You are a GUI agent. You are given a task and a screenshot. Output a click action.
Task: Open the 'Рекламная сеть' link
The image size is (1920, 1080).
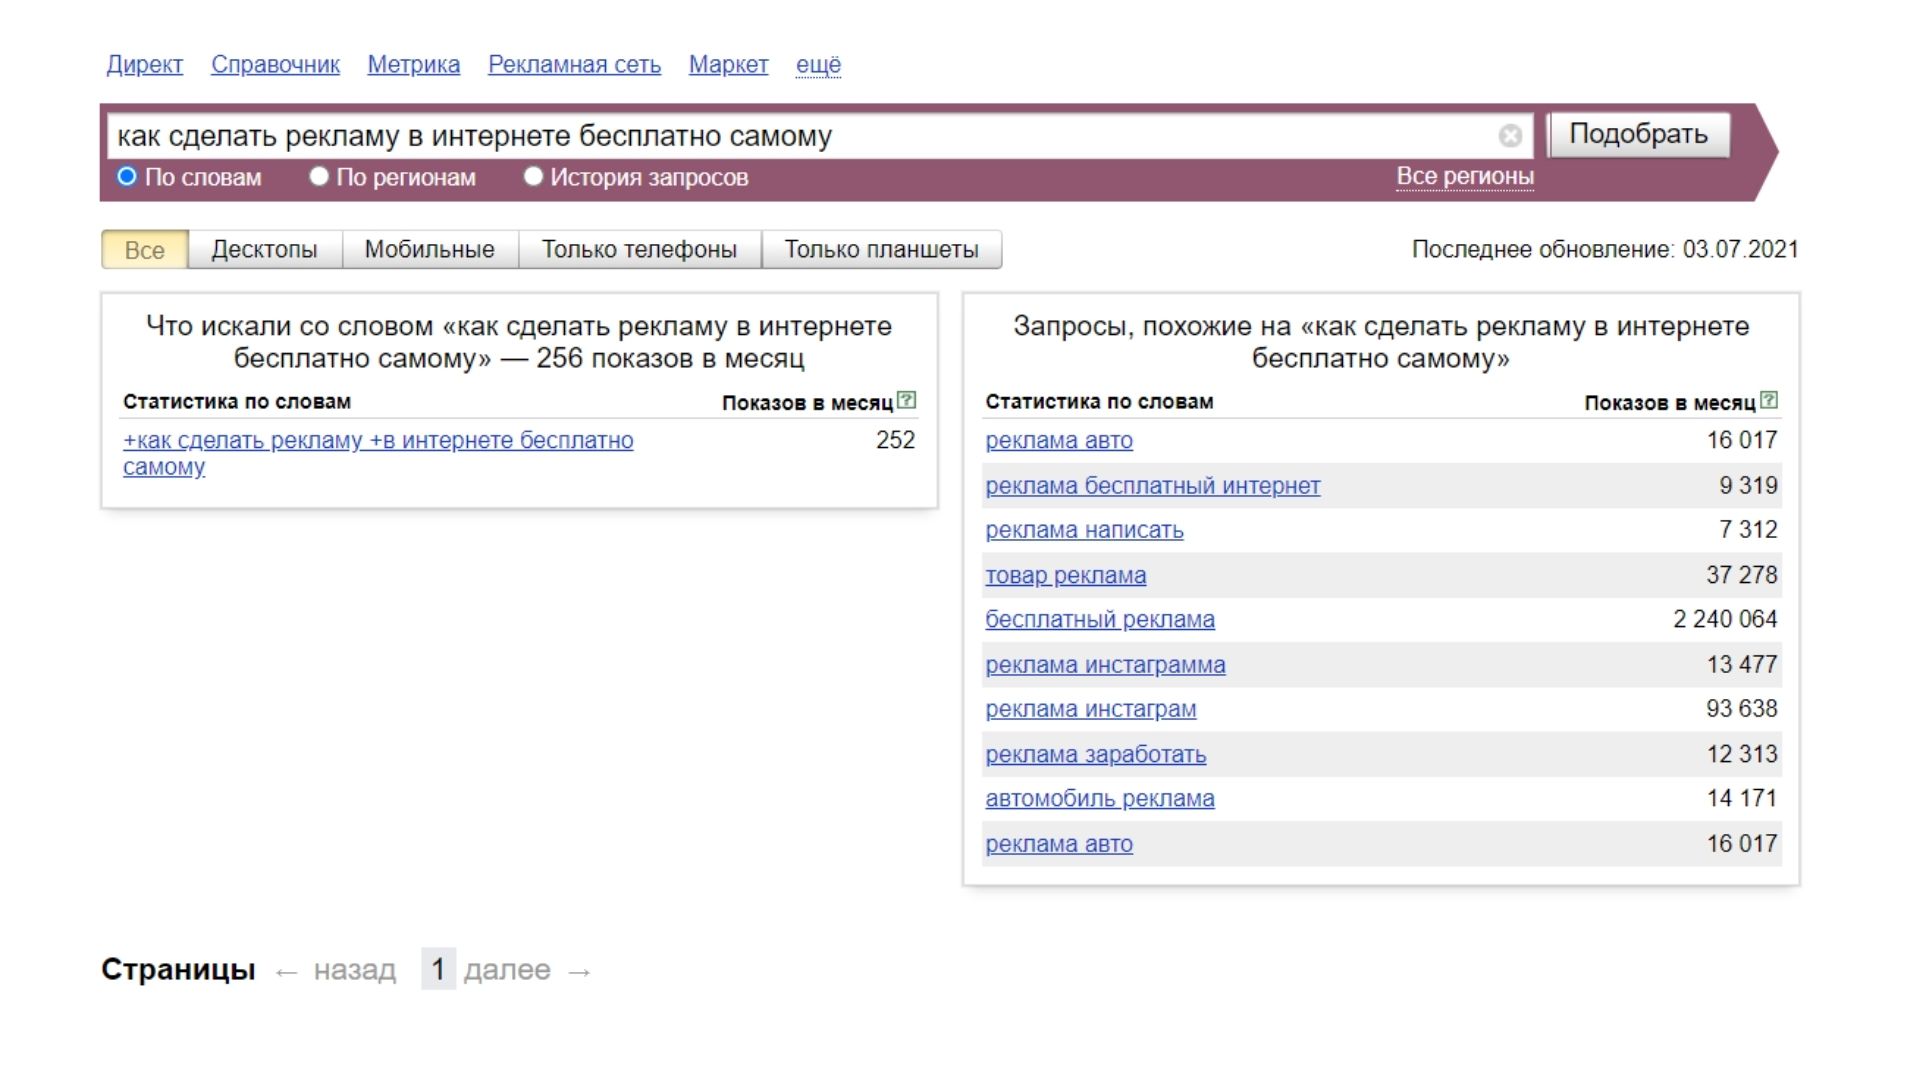[574, 65]
